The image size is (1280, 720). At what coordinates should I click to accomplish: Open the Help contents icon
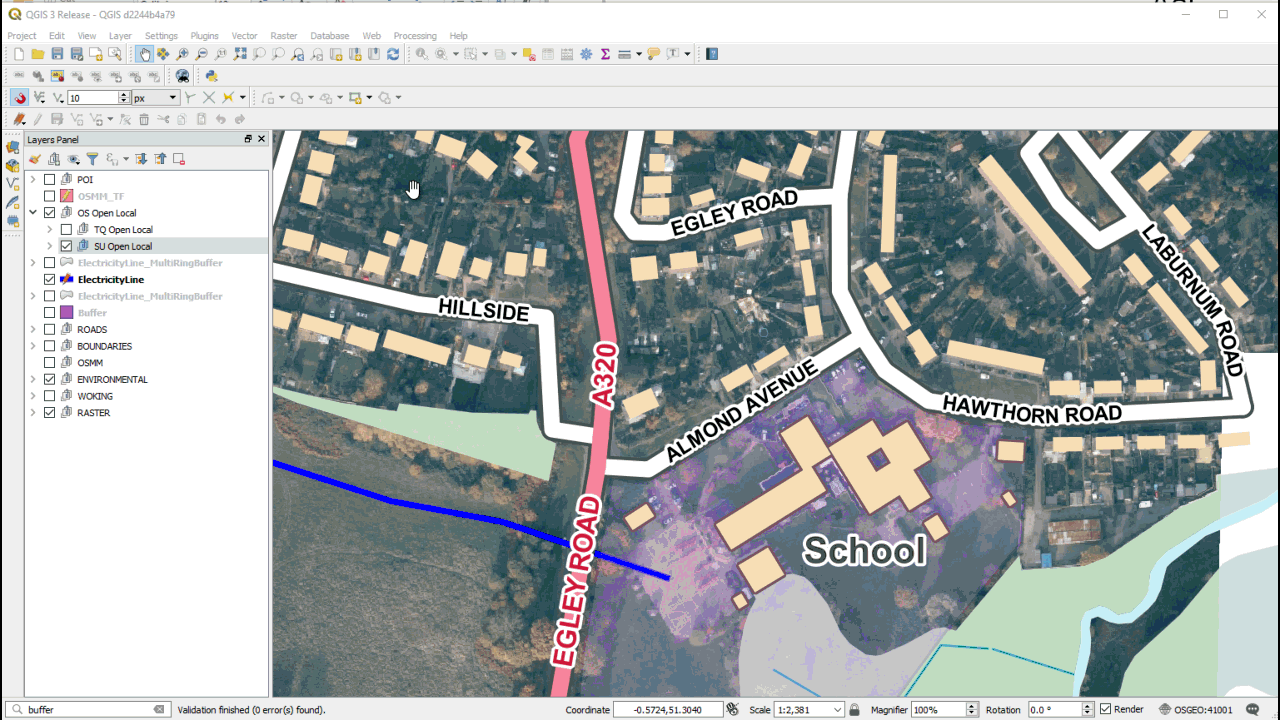(x=712, y=54)
